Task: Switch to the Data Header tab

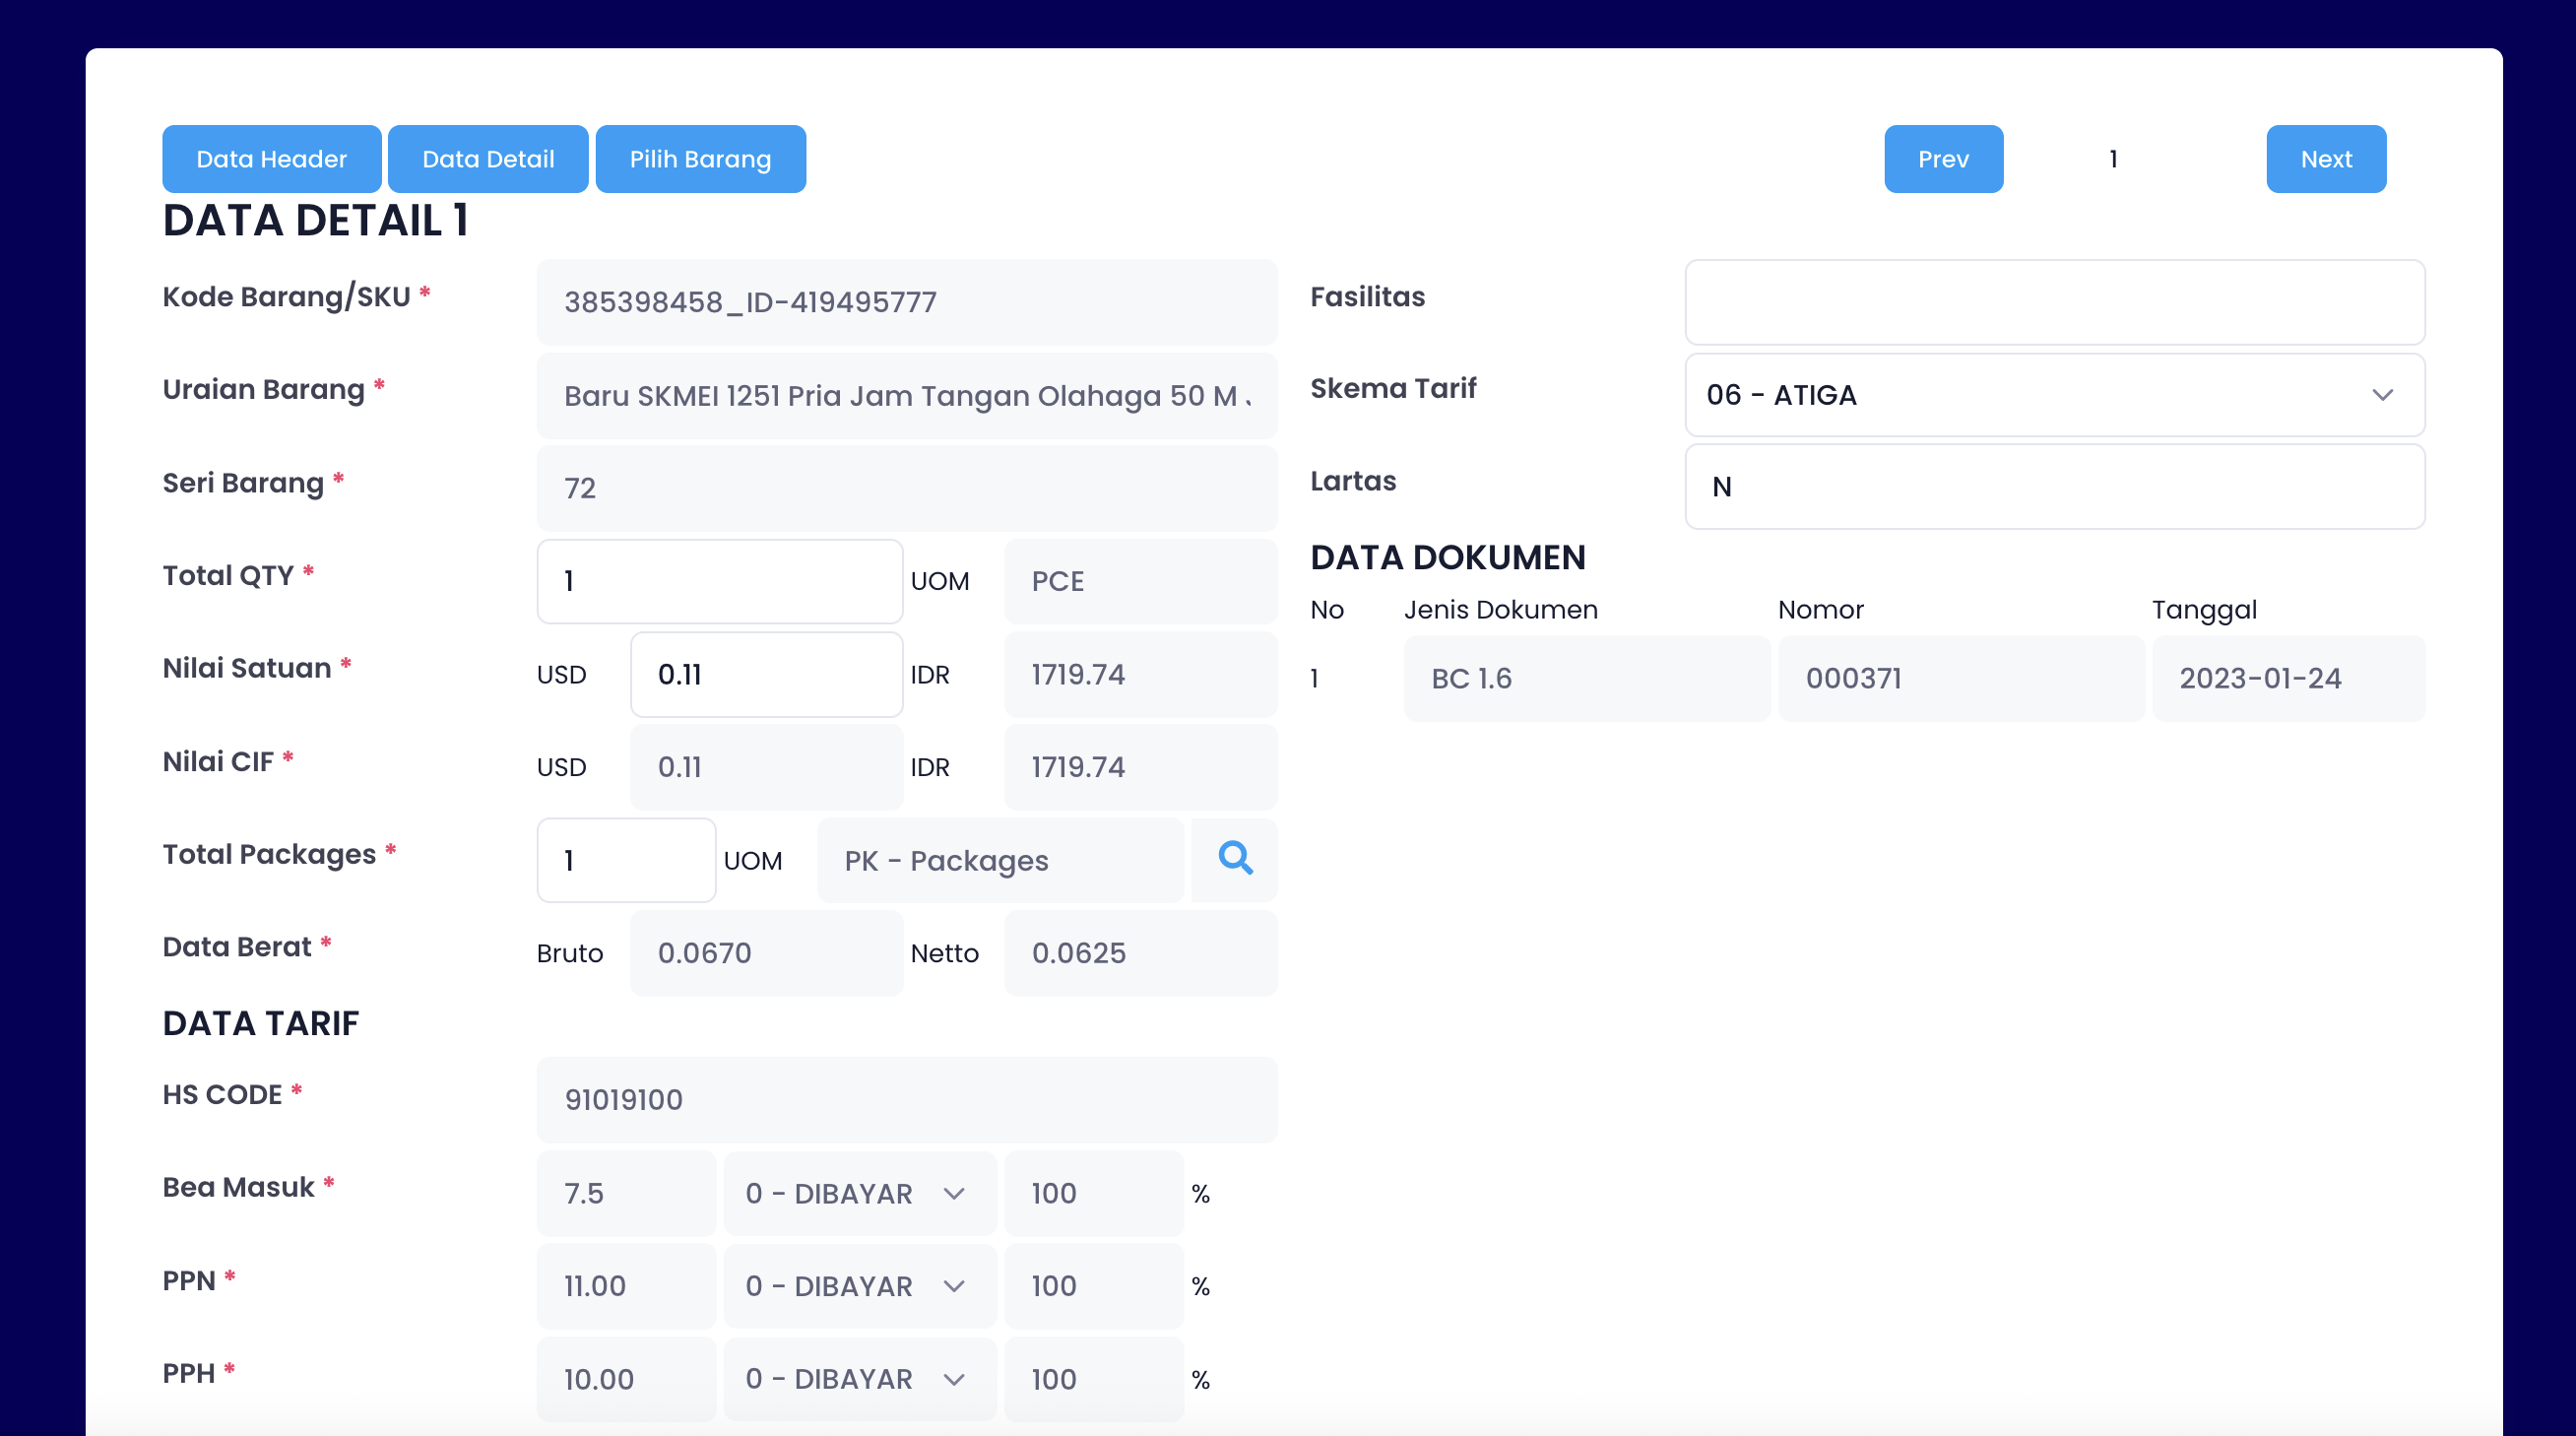Action: (x=271, y=159)
